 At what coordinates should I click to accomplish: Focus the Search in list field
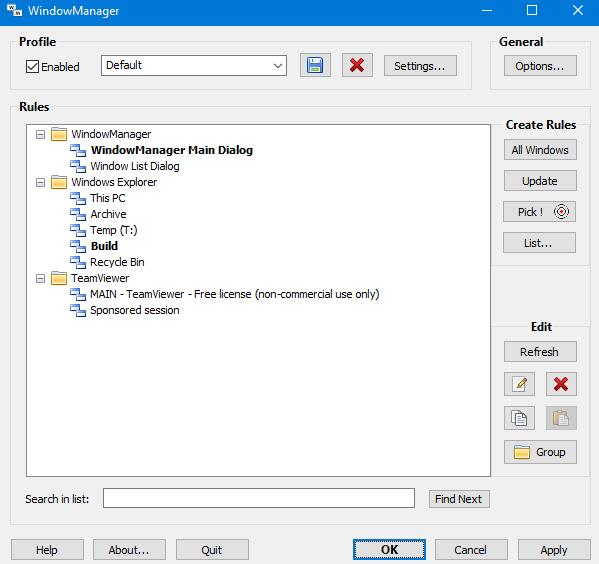pyautogui.click(x=259, y=498)
